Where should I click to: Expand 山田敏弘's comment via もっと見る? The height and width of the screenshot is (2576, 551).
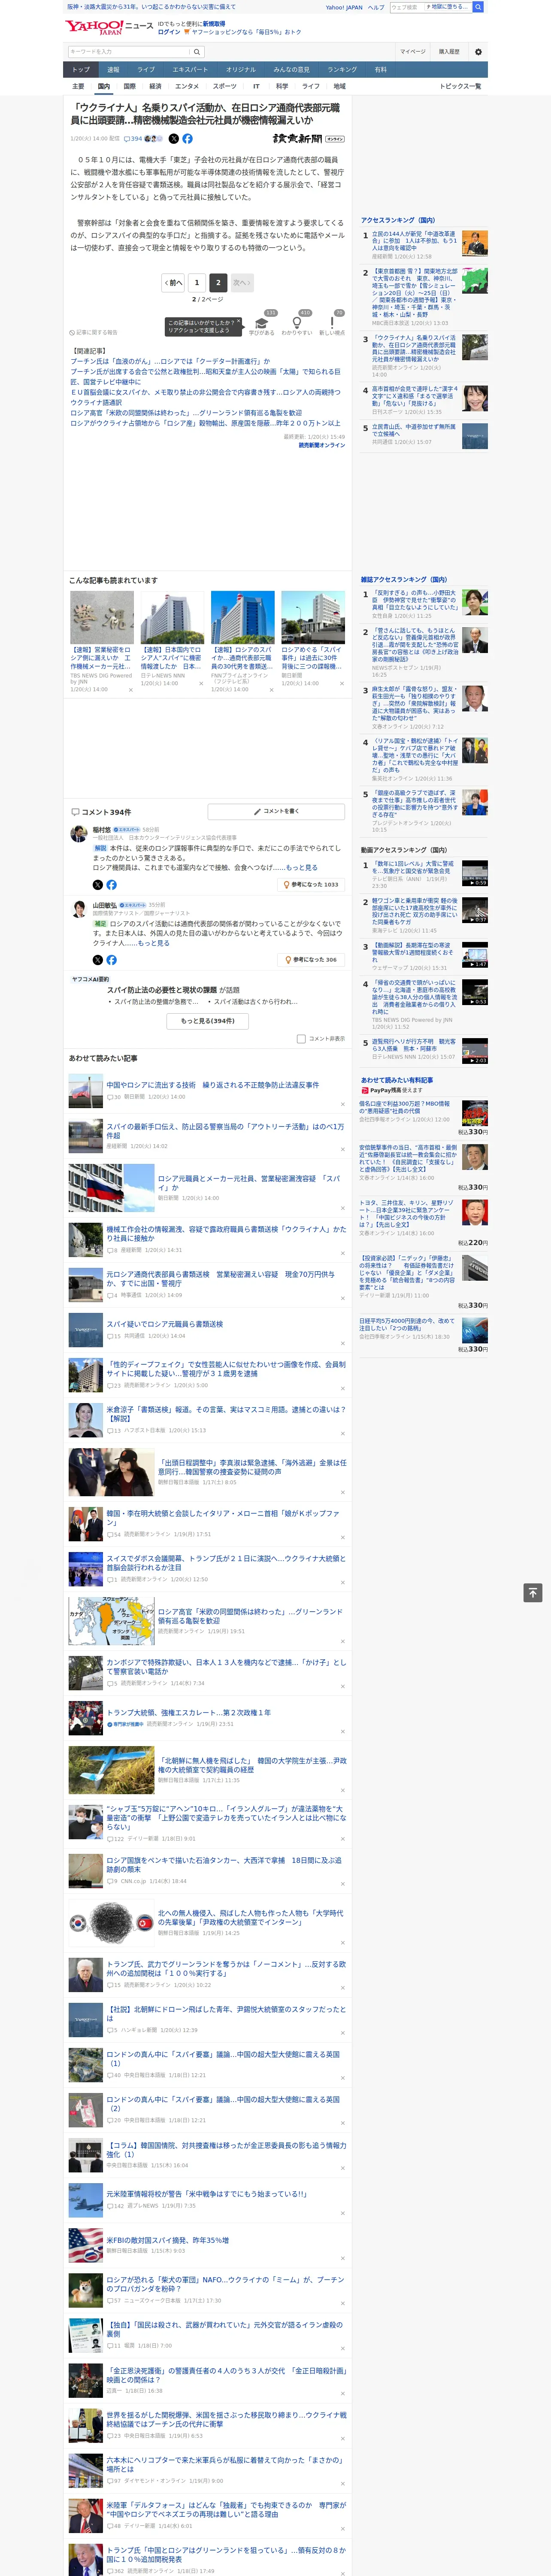point(153,943)
